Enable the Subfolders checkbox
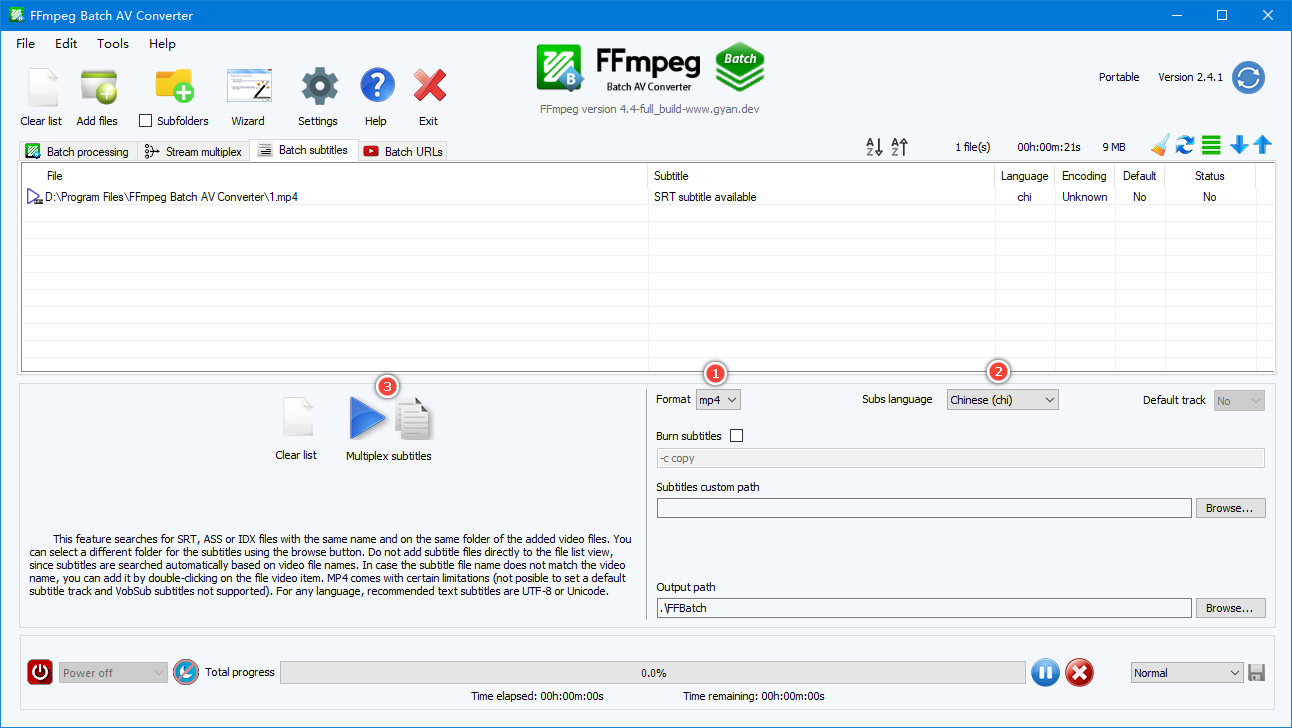 pyautogui.click(x=146, y=121)
